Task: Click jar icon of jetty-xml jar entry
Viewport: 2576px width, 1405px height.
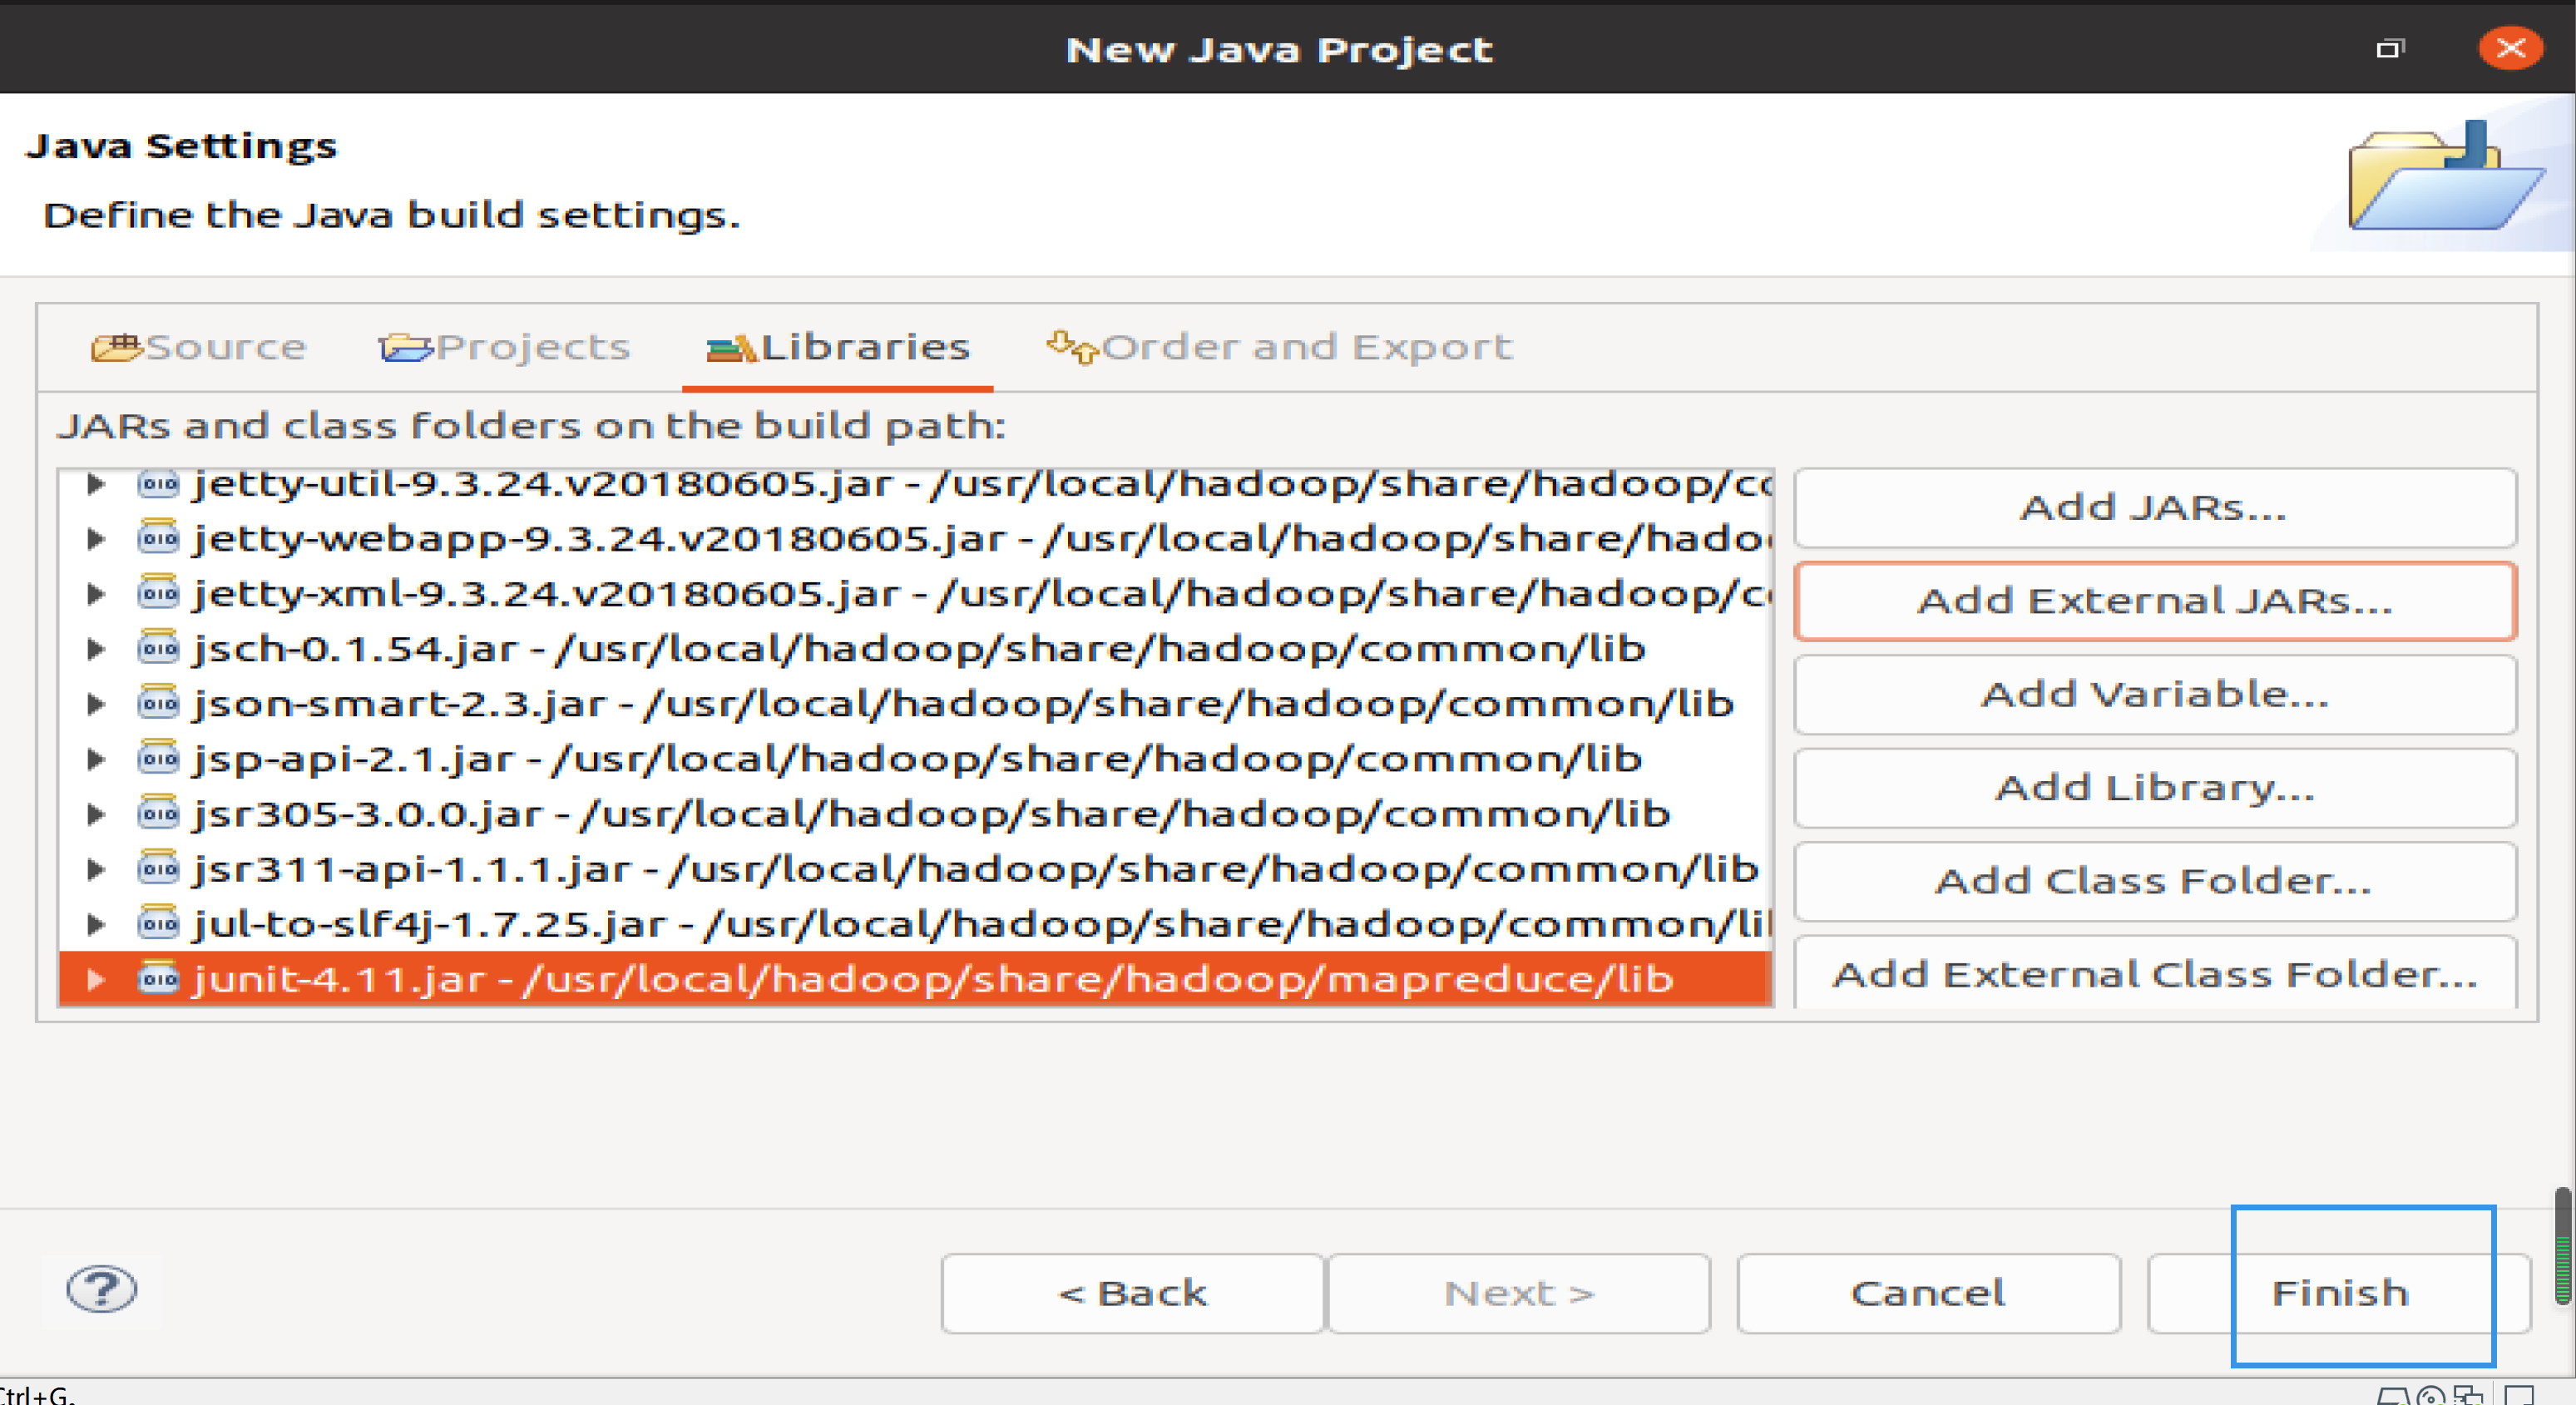Action: (x=158, y=593)
